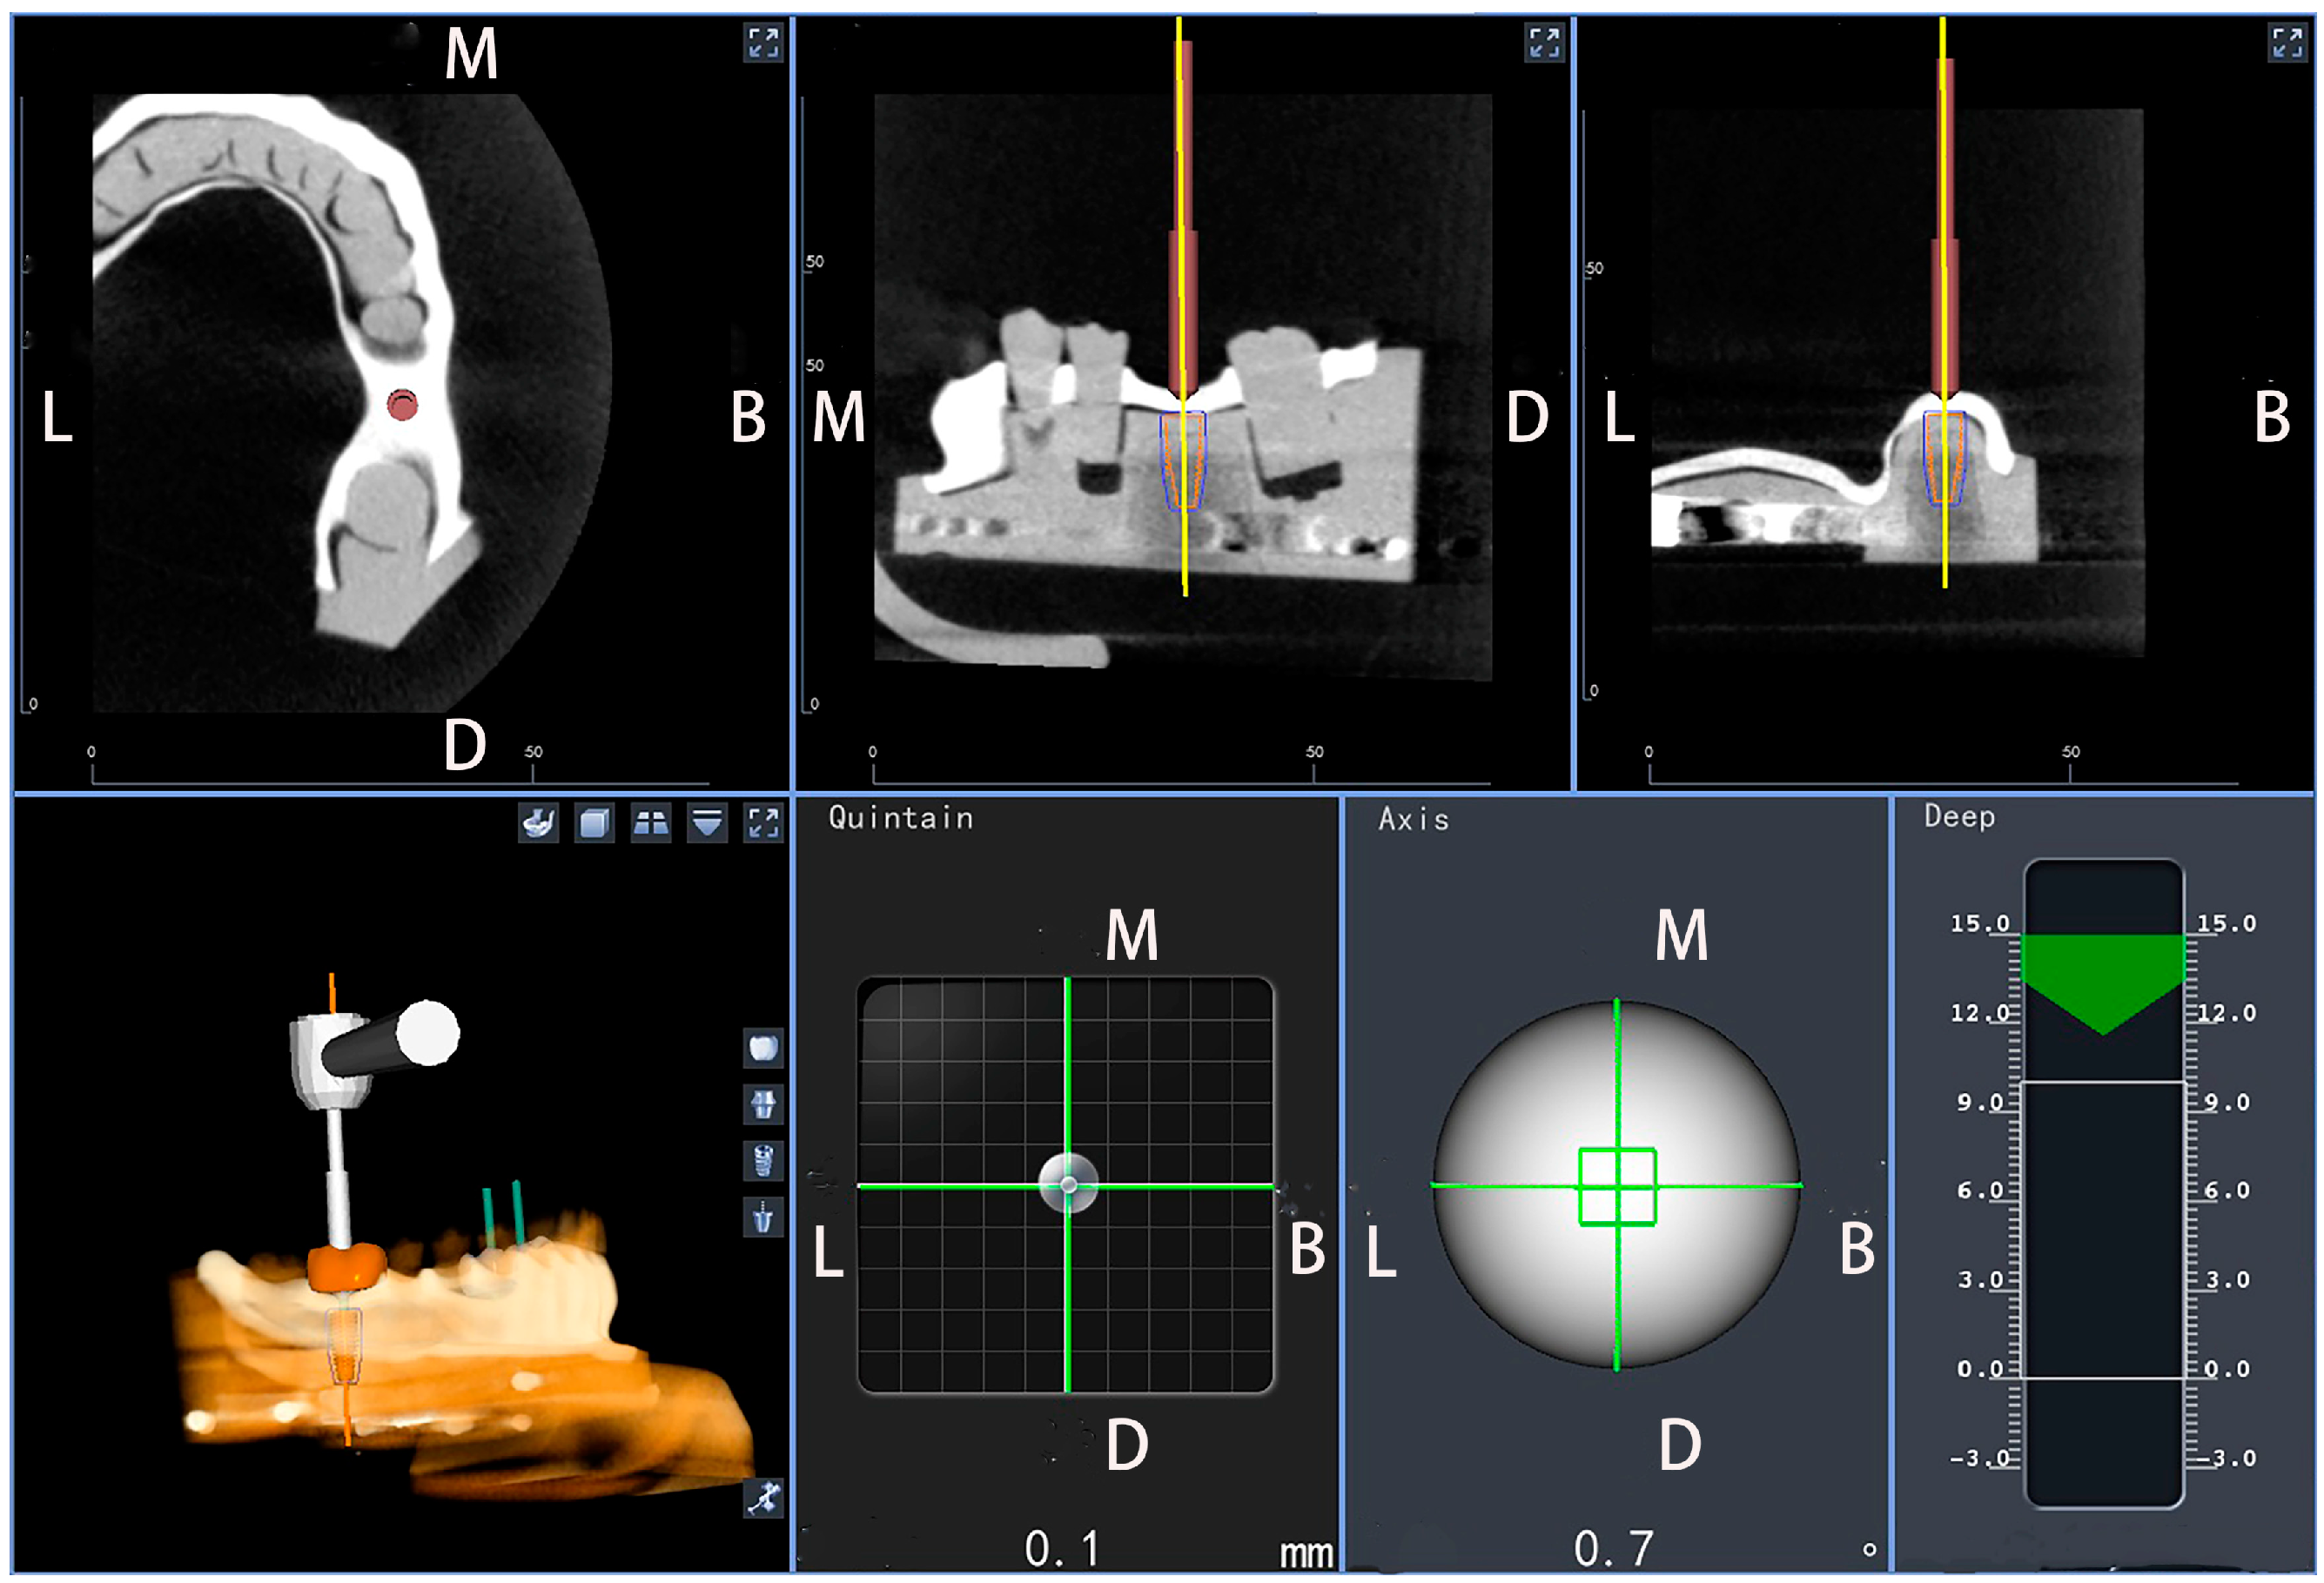Click the red implant marker in axial view

(402, 404)
